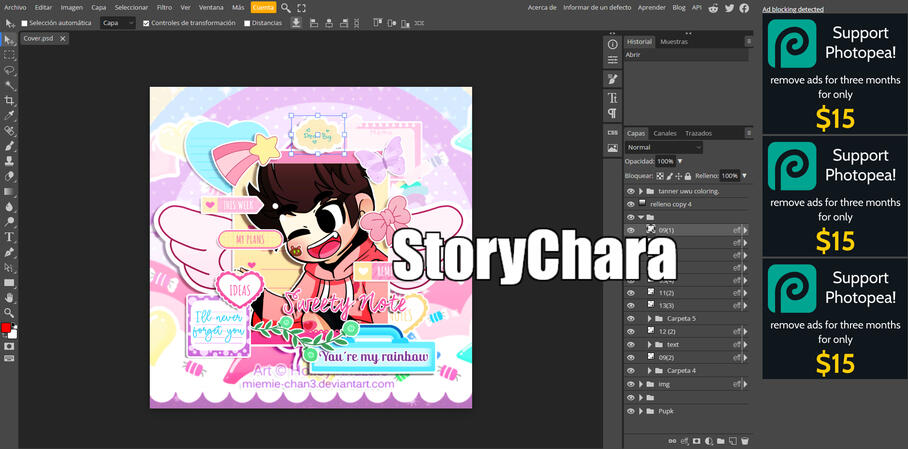Click the Cuenta button
The width and height of the screenshot is (908, 449).
click(x=262, y=7)
